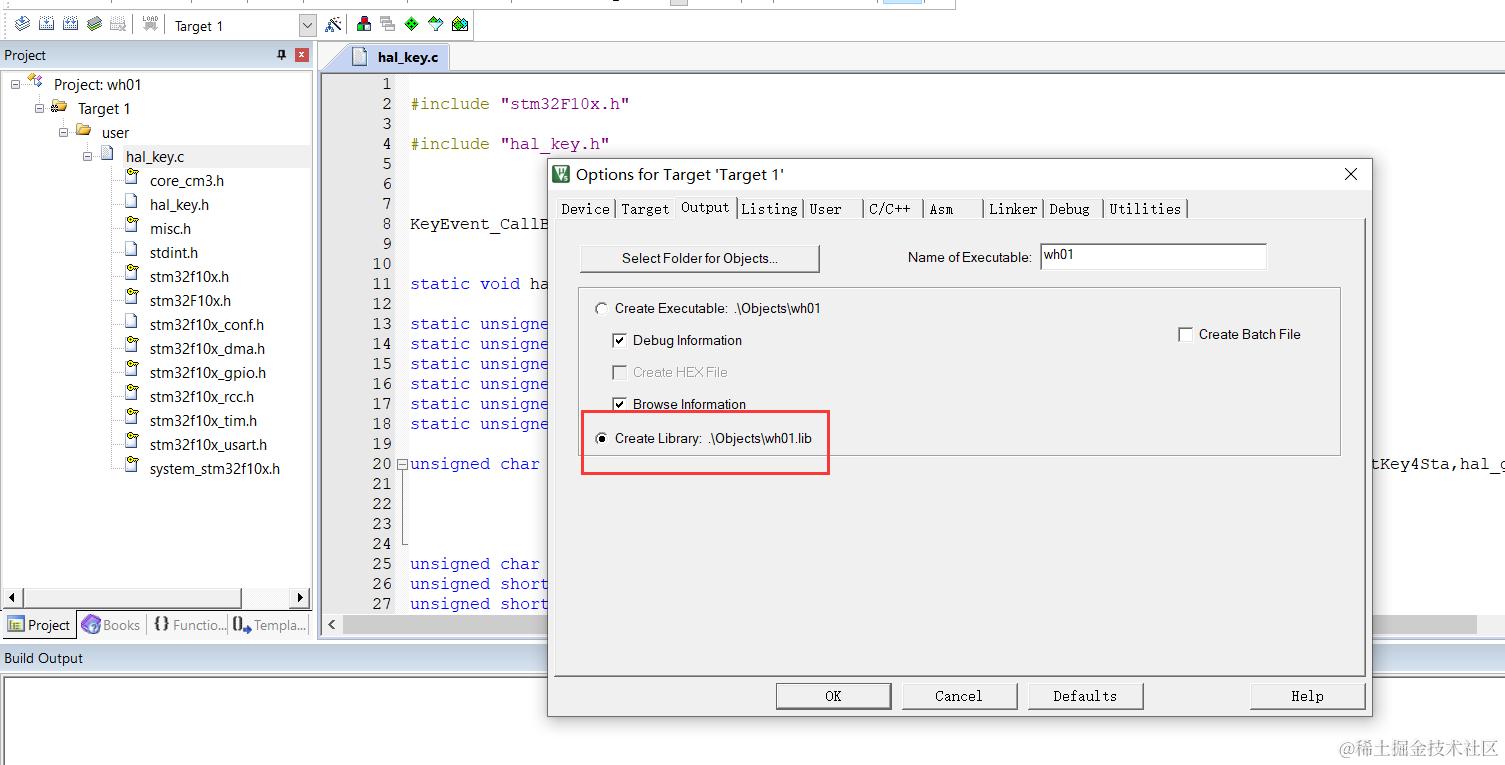Screen dimensions: 1505x765
Task: Fold the code block at line 20
Action: point(402,464)
